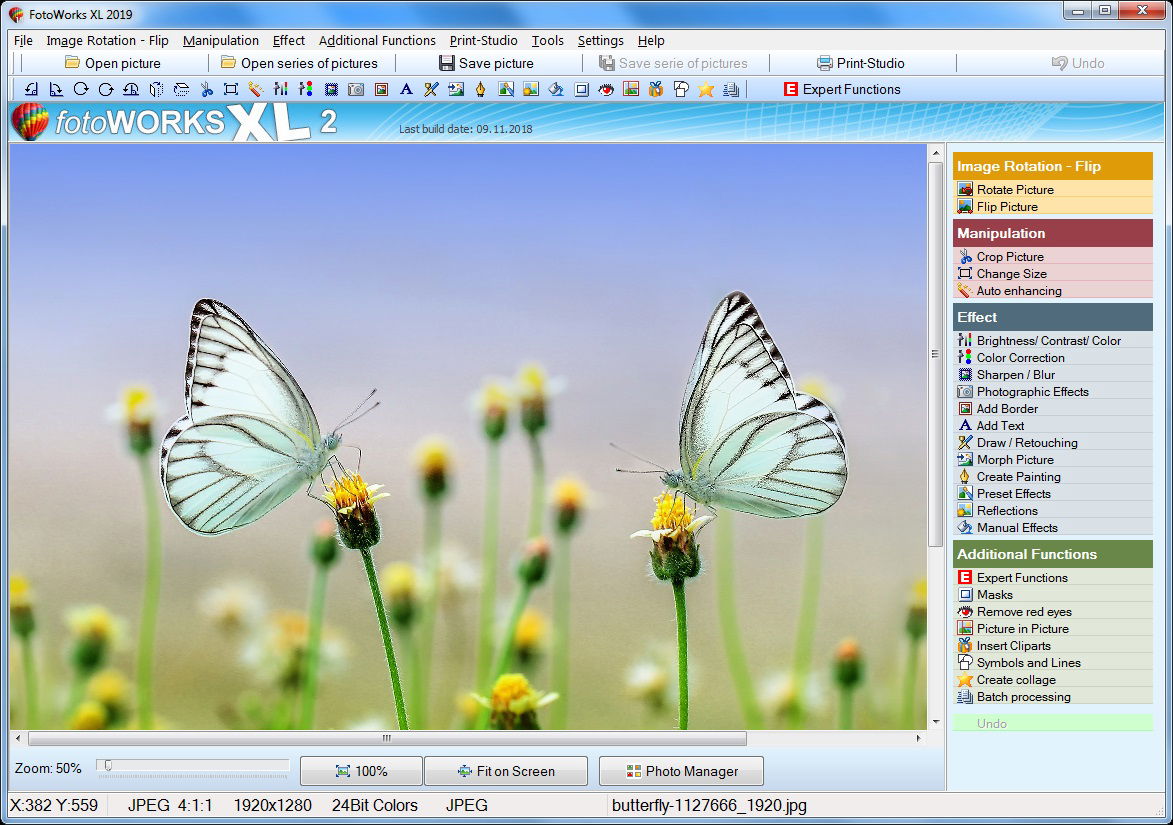
Task: Open the Print-Studio menu in the menu bar
Action: (x=483, y=40)
